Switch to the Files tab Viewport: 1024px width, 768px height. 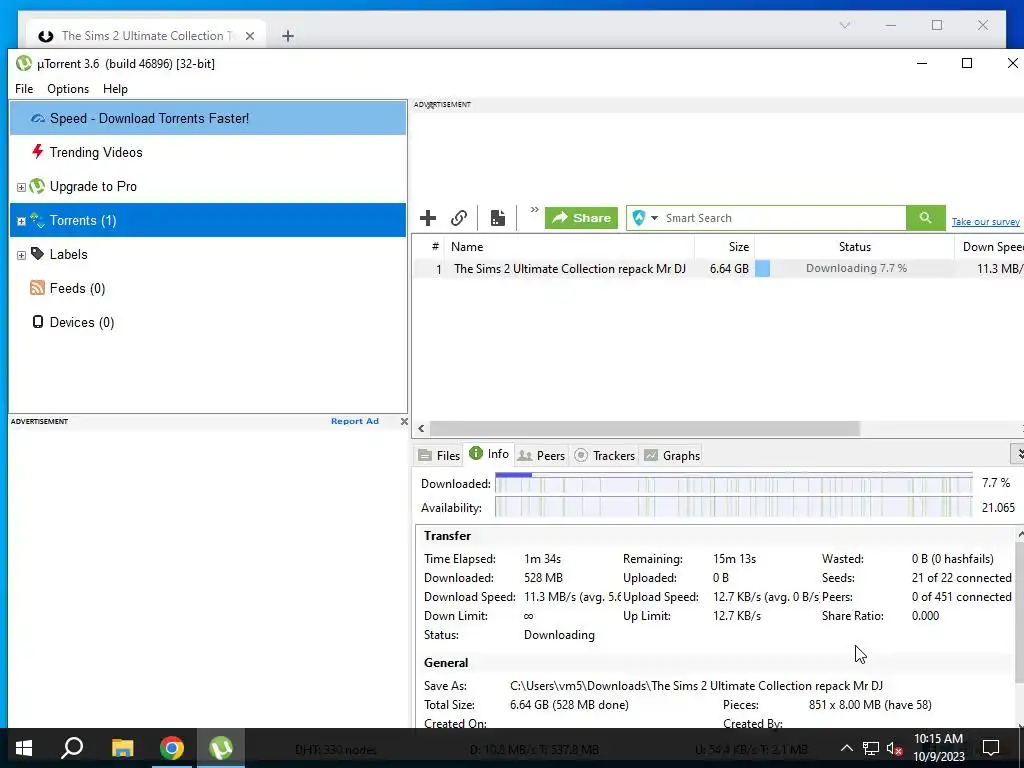coord(439,455)
